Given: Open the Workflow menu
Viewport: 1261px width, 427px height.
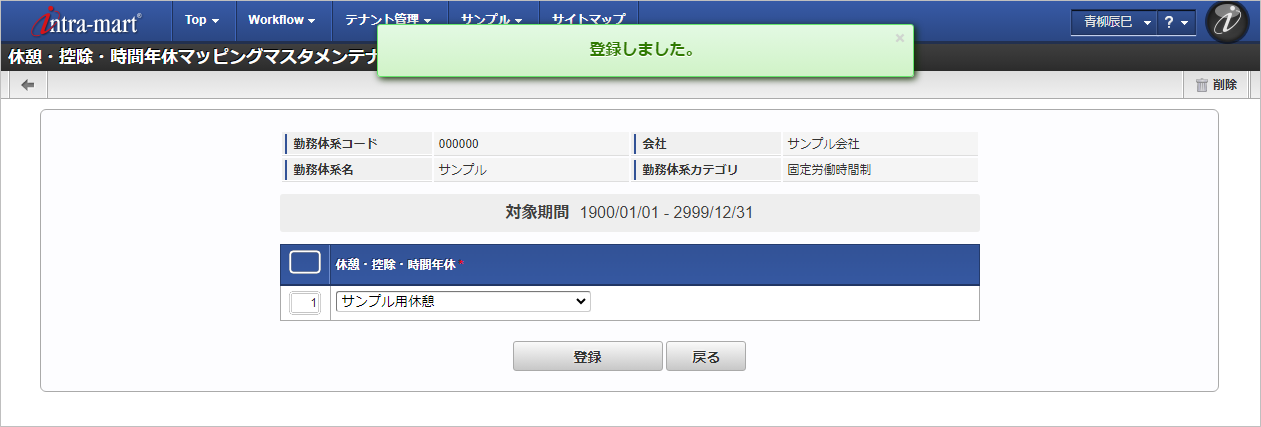Looking at the screenshot, I should click(x=282, y=20).
